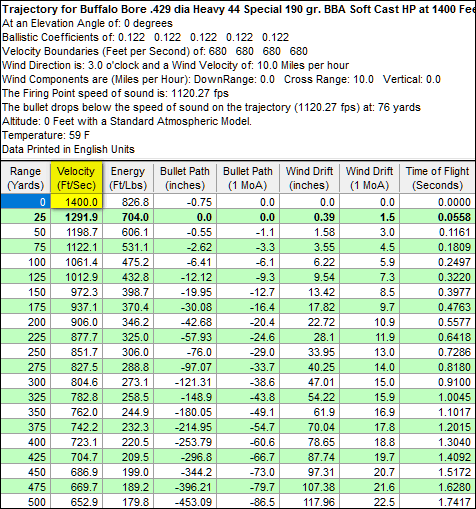The image size is (476, 509).
Task: Click energy value 258.5
Action: 128,397
